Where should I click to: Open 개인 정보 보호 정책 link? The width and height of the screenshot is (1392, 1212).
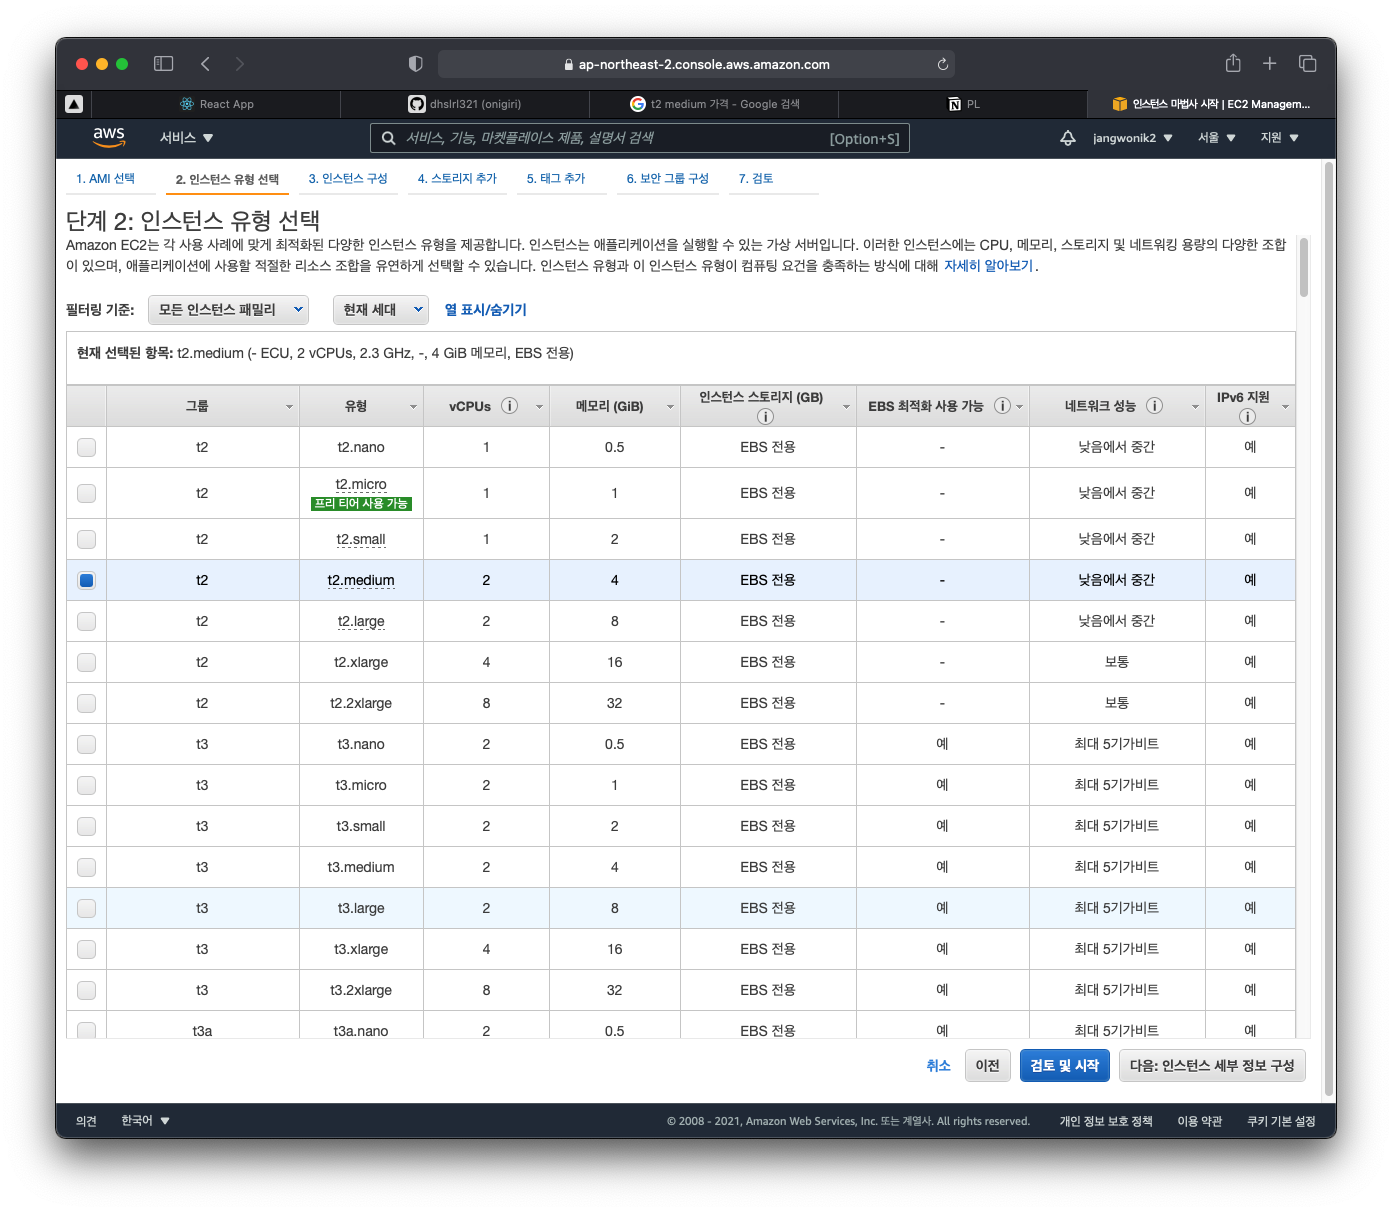click(1106, 1121)
